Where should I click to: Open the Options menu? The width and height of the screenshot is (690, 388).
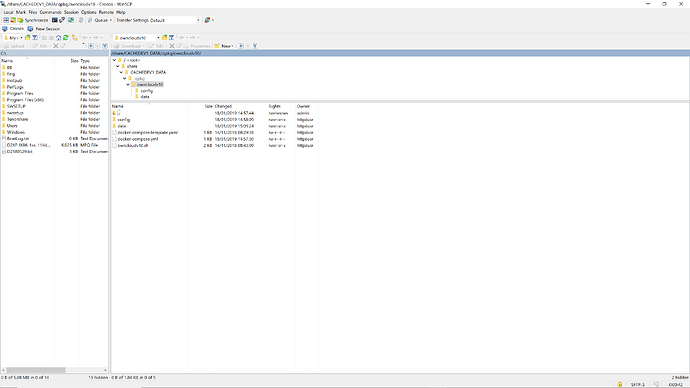coord(88,12)
